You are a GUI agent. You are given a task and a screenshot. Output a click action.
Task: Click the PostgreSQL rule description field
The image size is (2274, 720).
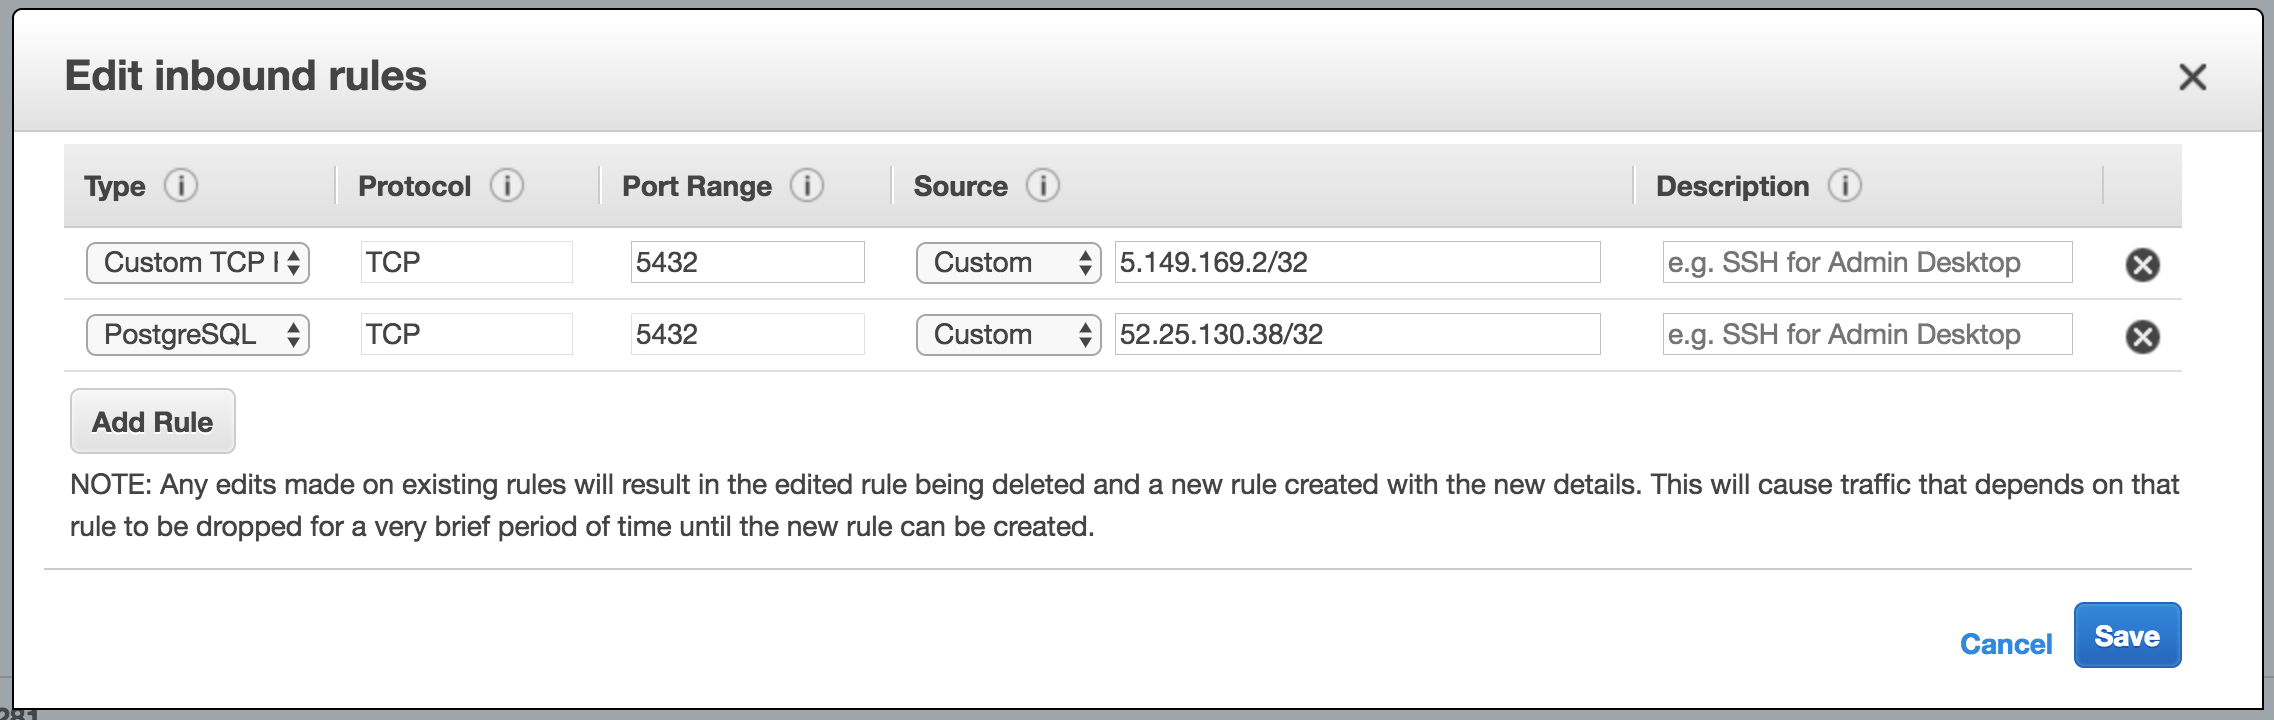point(1867,334)
